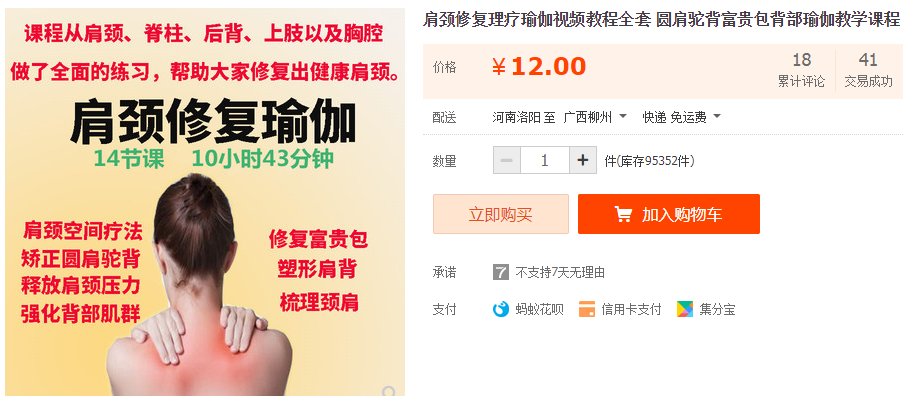This screenshot has height=419, width=910.
Task: Click the magnifier icon on product image
Action: [x=389, y=392]
